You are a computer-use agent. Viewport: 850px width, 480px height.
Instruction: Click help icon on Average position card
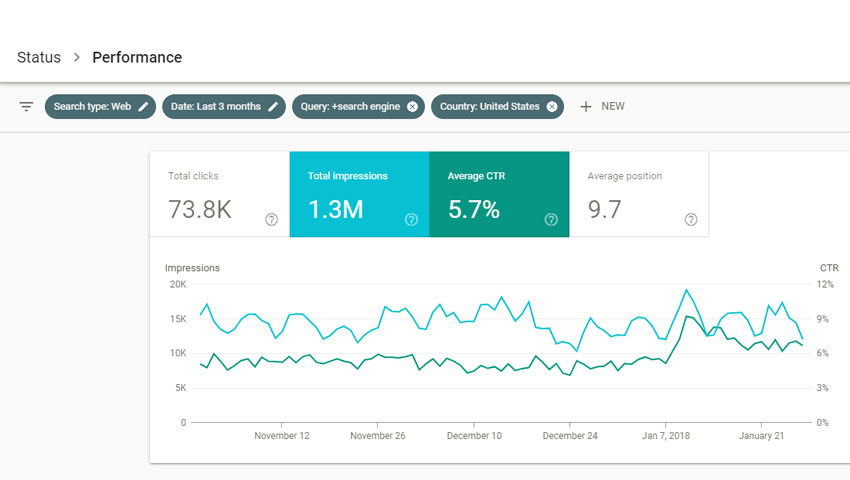pos(691,220)
